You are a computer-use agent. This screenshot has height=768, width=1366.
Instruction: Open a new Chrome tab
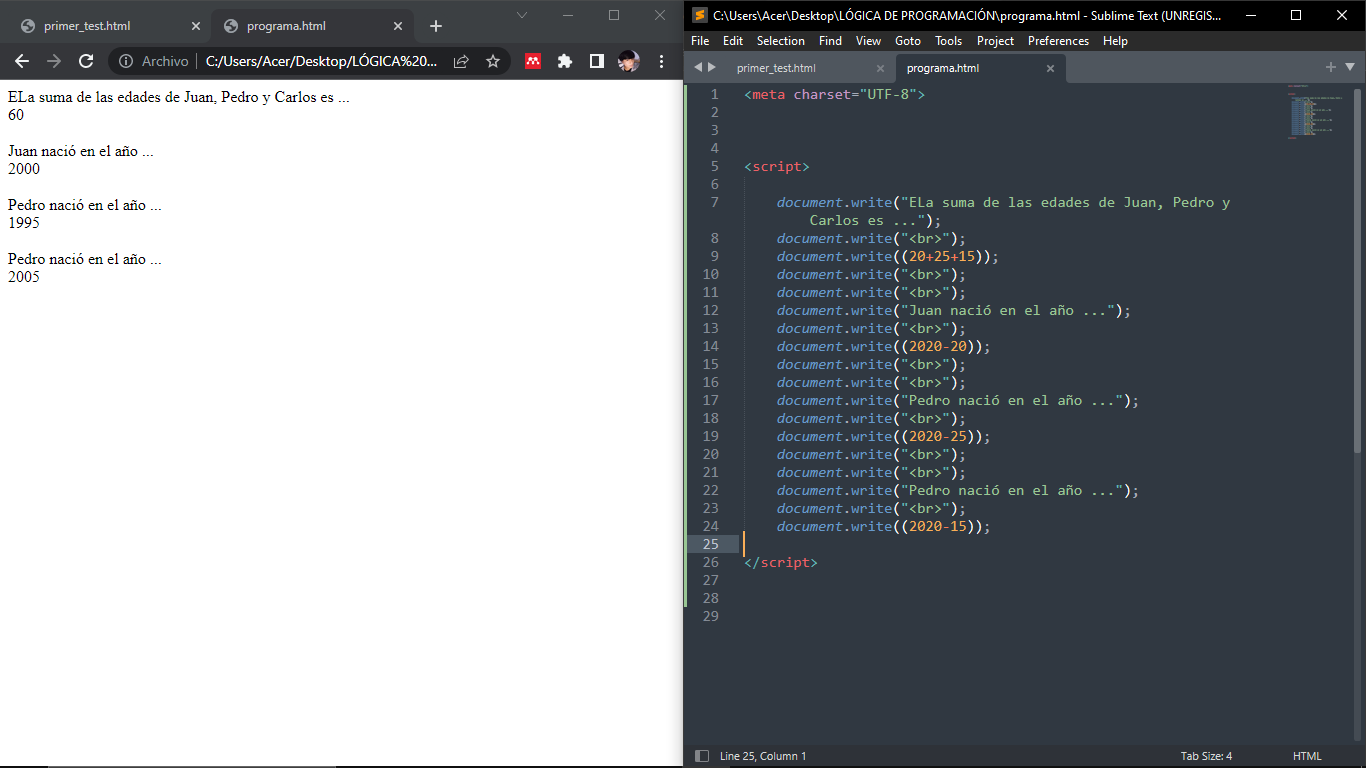pos(435,26)
